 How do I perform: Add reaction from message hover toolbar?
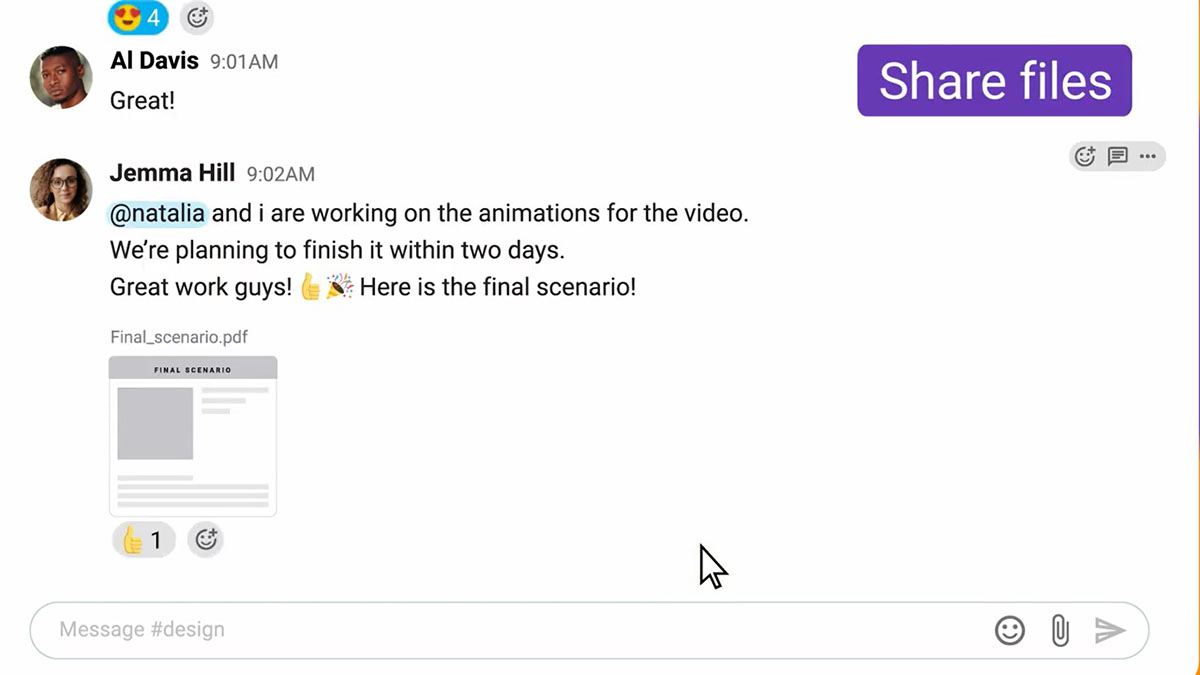tap(1085, 156)
